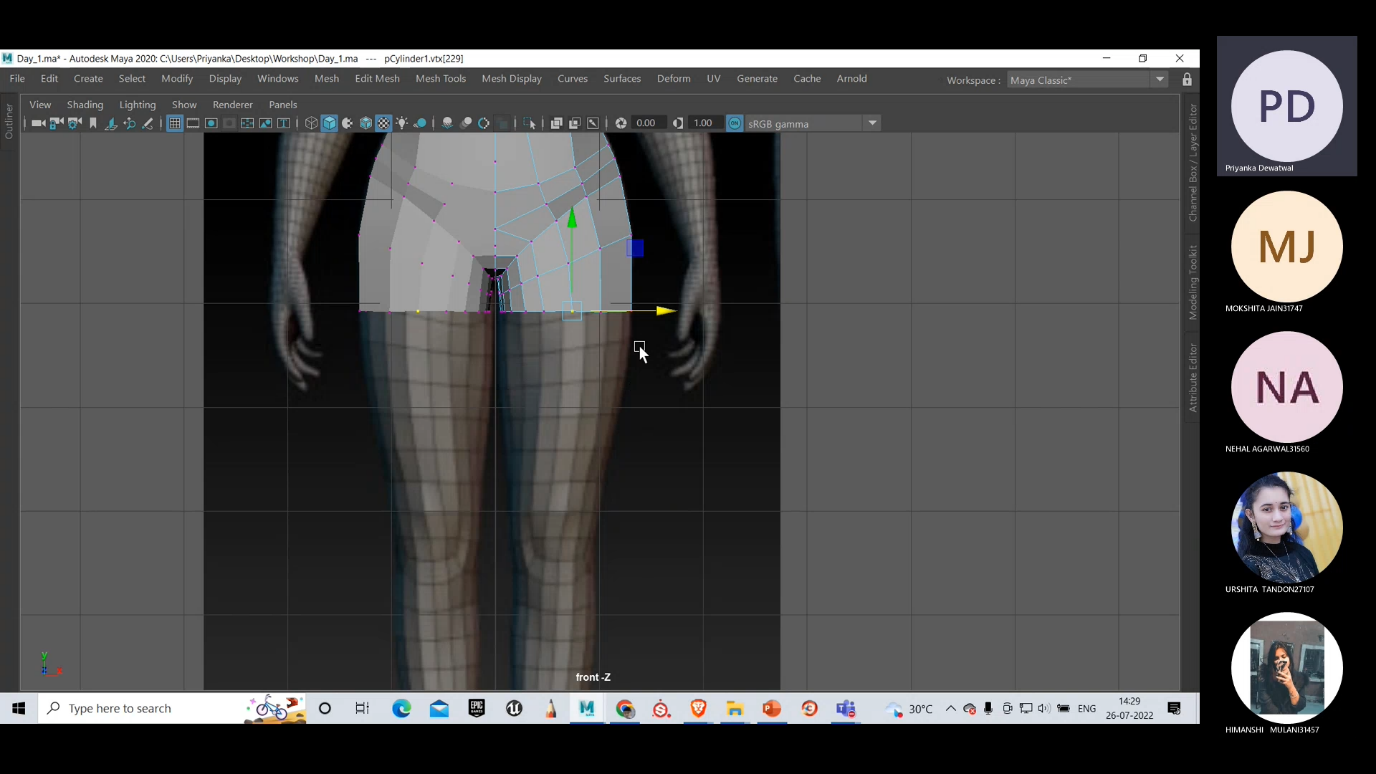Click the select camera icon

[38, 123]
